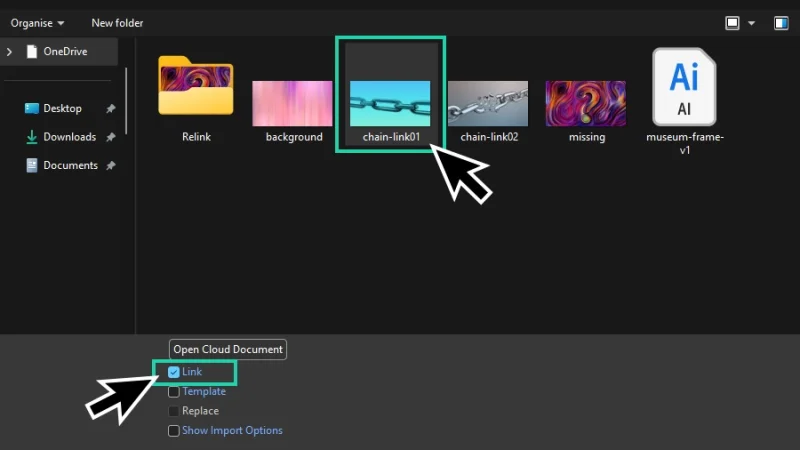
Task: Click the New folder button
Action: pyautogui.click(x=117, y=22)
